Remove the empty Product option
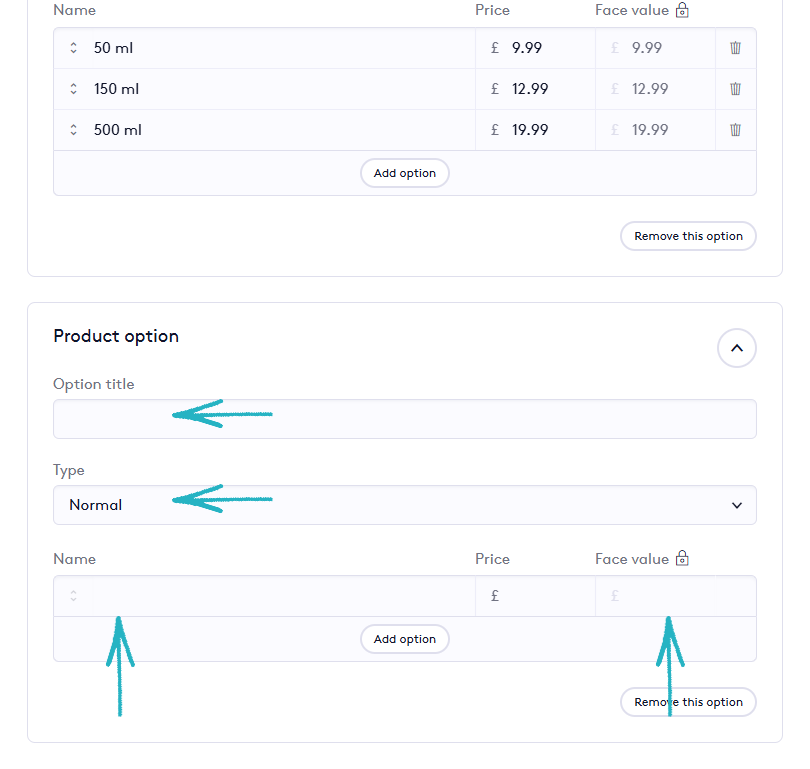Viewport: 810px width, 769px height. click(688, 702)
